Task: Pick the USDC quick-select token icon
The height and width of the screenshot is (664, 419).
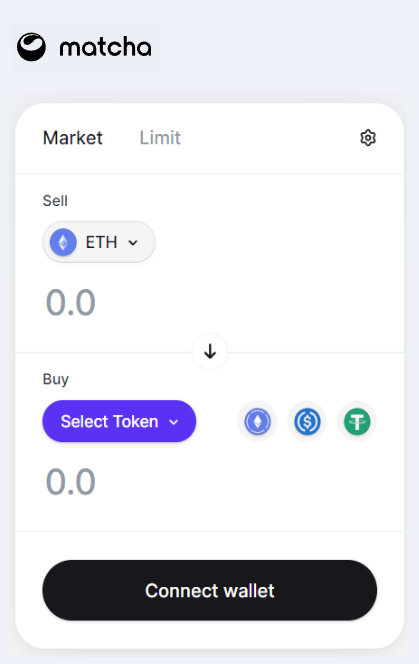Action: point(307,421)
